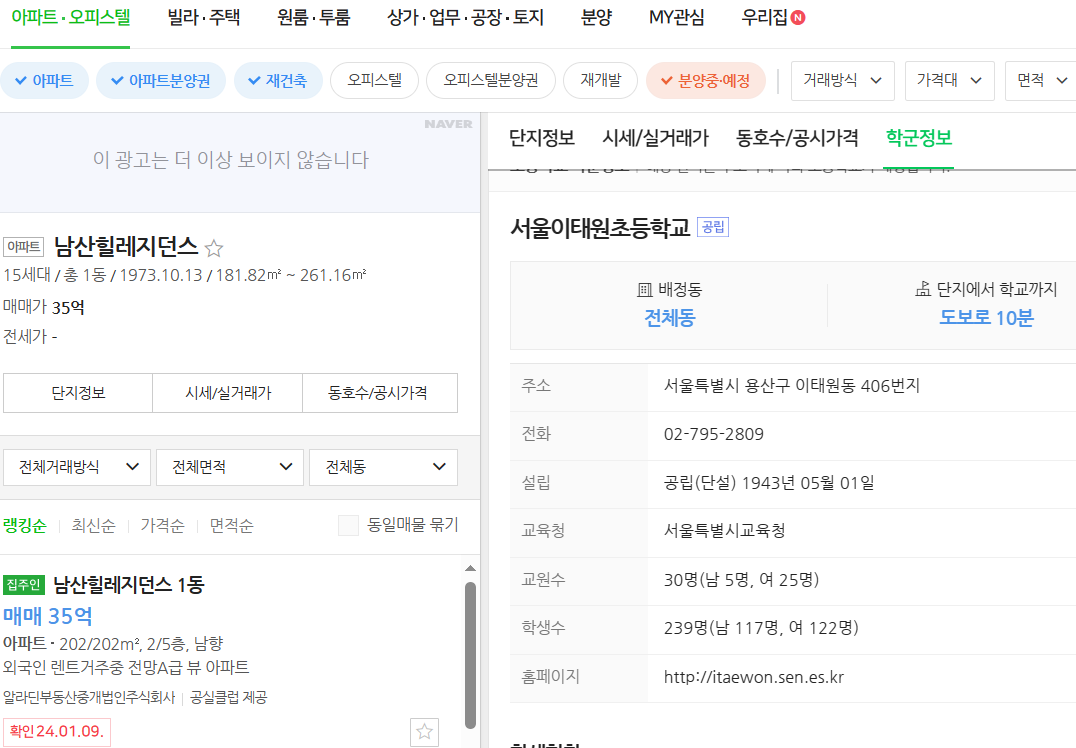Click 공립(단설) 1943년 05월 01일 value

point(769,483)
